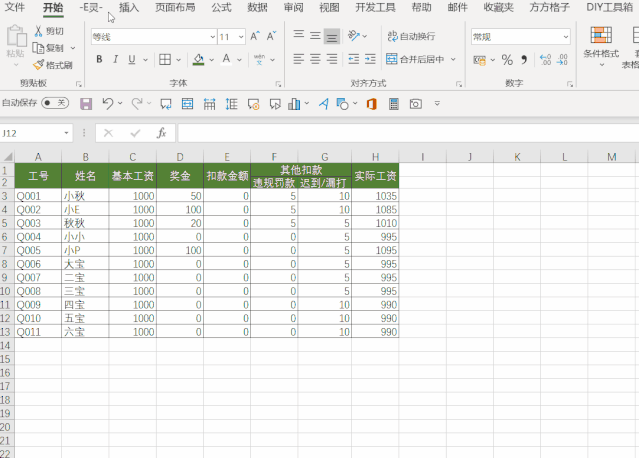Open the number format (常规) dropdown

point(566,37)
